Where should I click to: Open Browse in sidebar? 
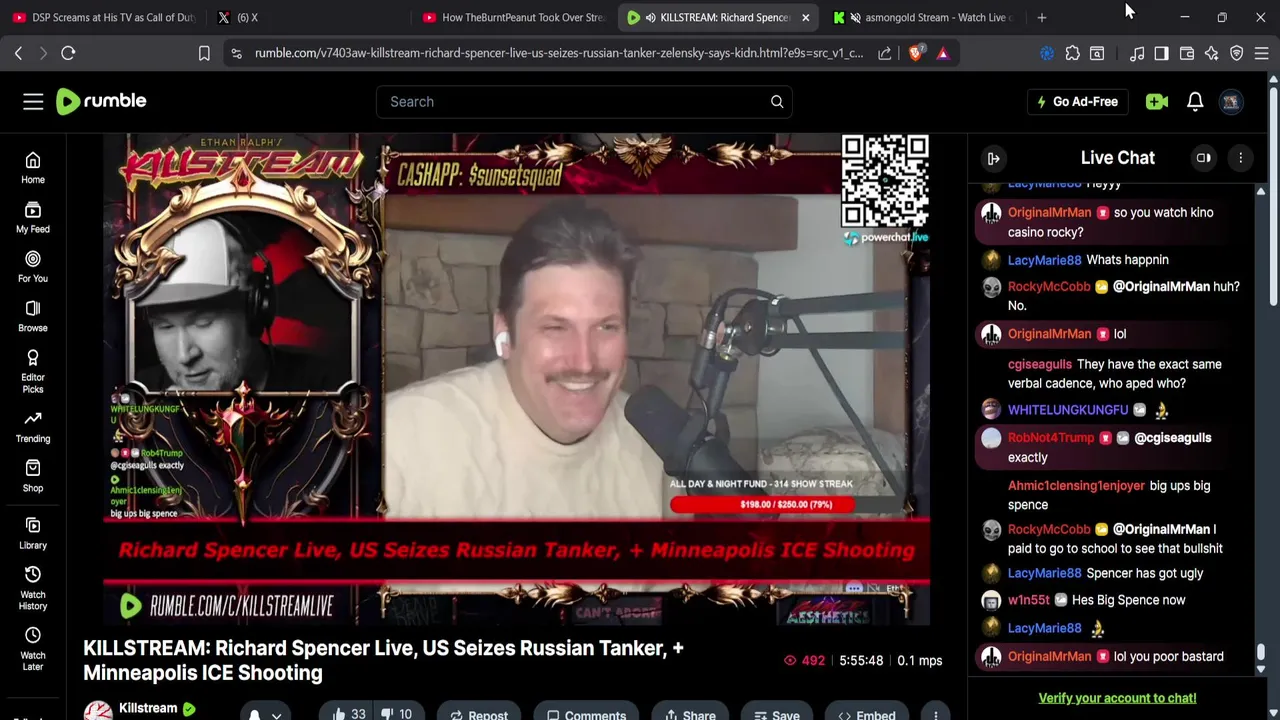33,316
